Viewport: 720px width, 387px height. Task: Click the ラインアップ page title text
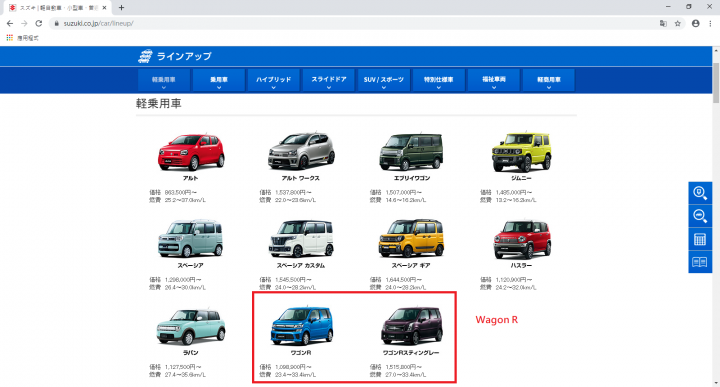[x=184, y=56]
